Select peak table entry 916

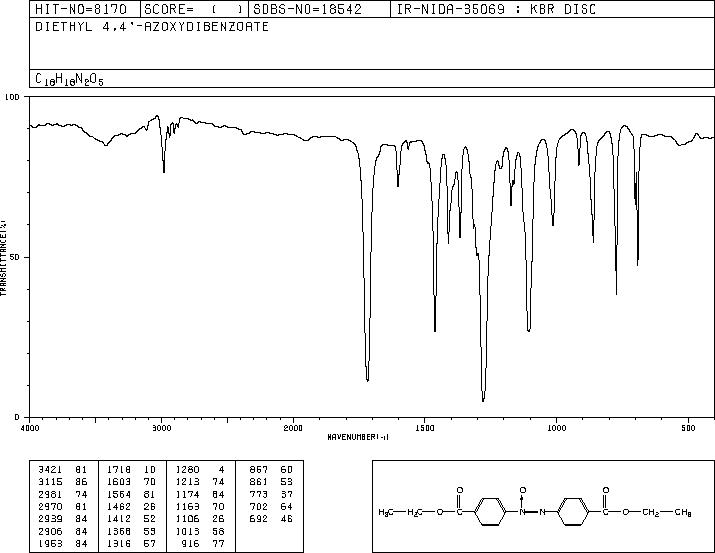pyautogui.click(x=191, y=543)
